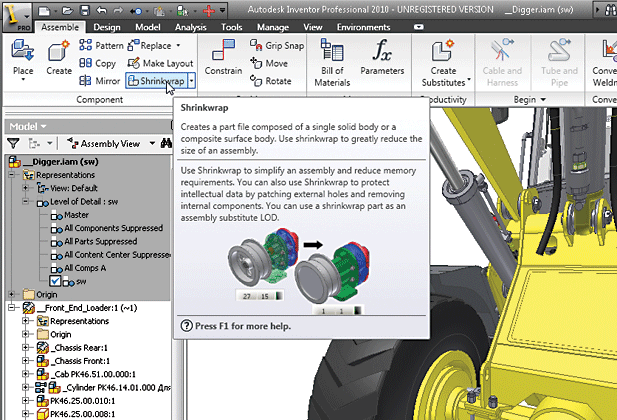Screen dimensions: 617x420
Task: Select All Components Suppressed item
Action: point(107,228)
